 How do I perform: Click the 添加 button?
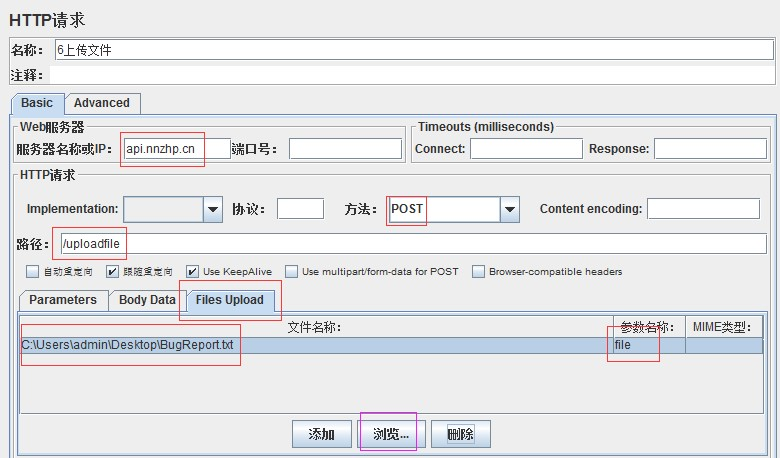pos(321,434)
